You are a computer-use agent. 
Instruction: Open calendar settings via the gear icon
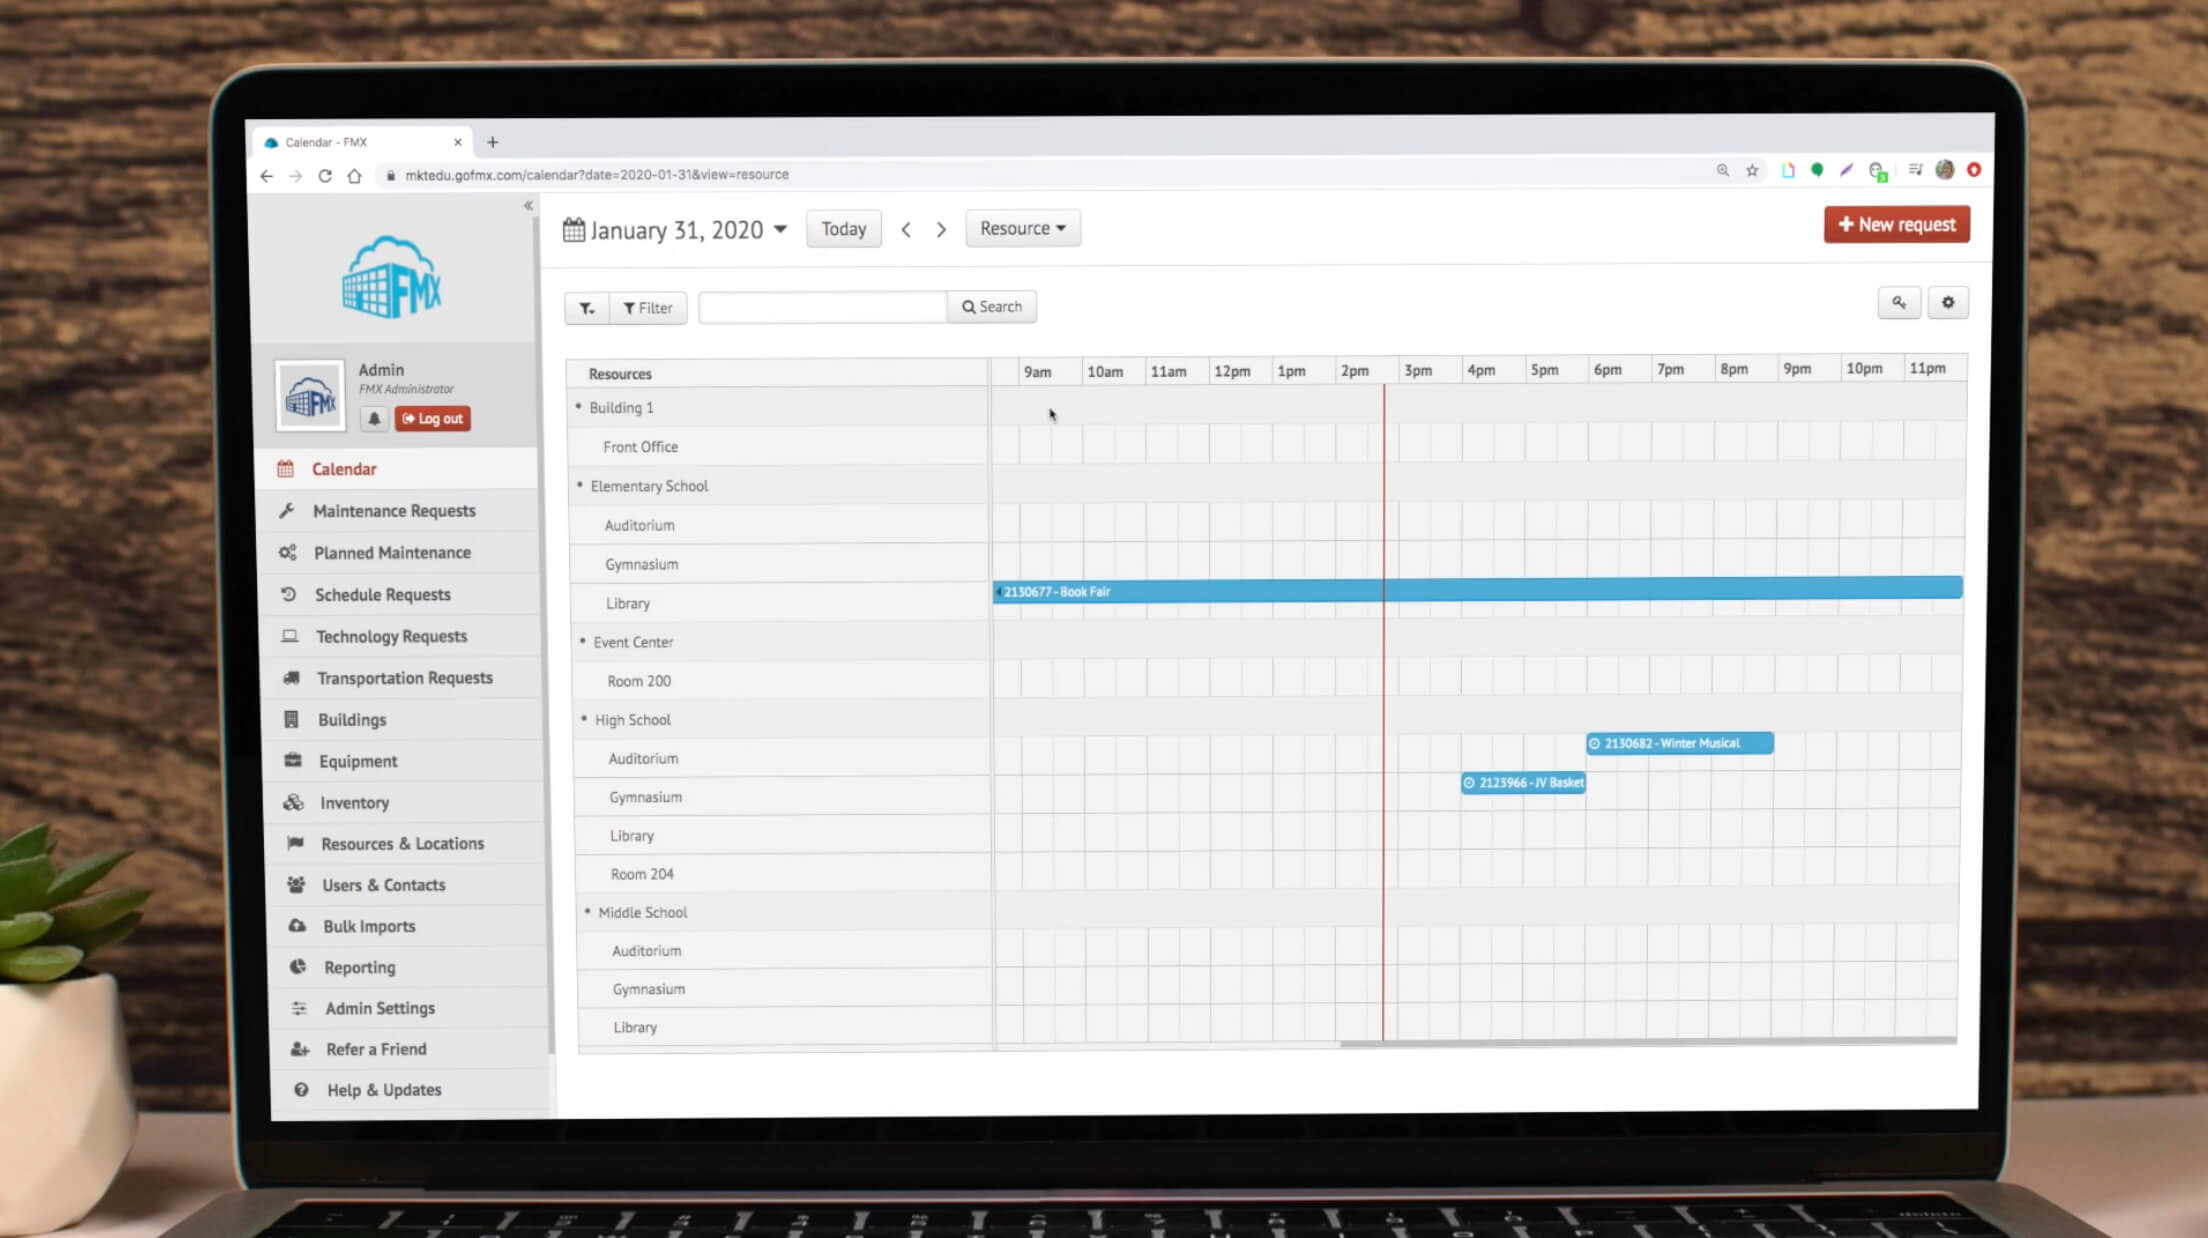point(1948,302)
